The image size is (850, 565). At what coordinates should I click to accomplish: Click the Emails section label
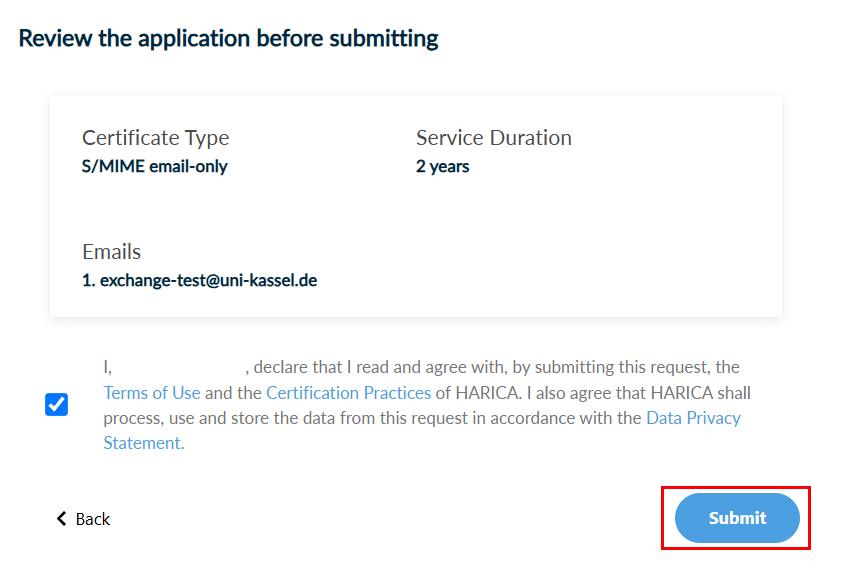coord(111,252)
